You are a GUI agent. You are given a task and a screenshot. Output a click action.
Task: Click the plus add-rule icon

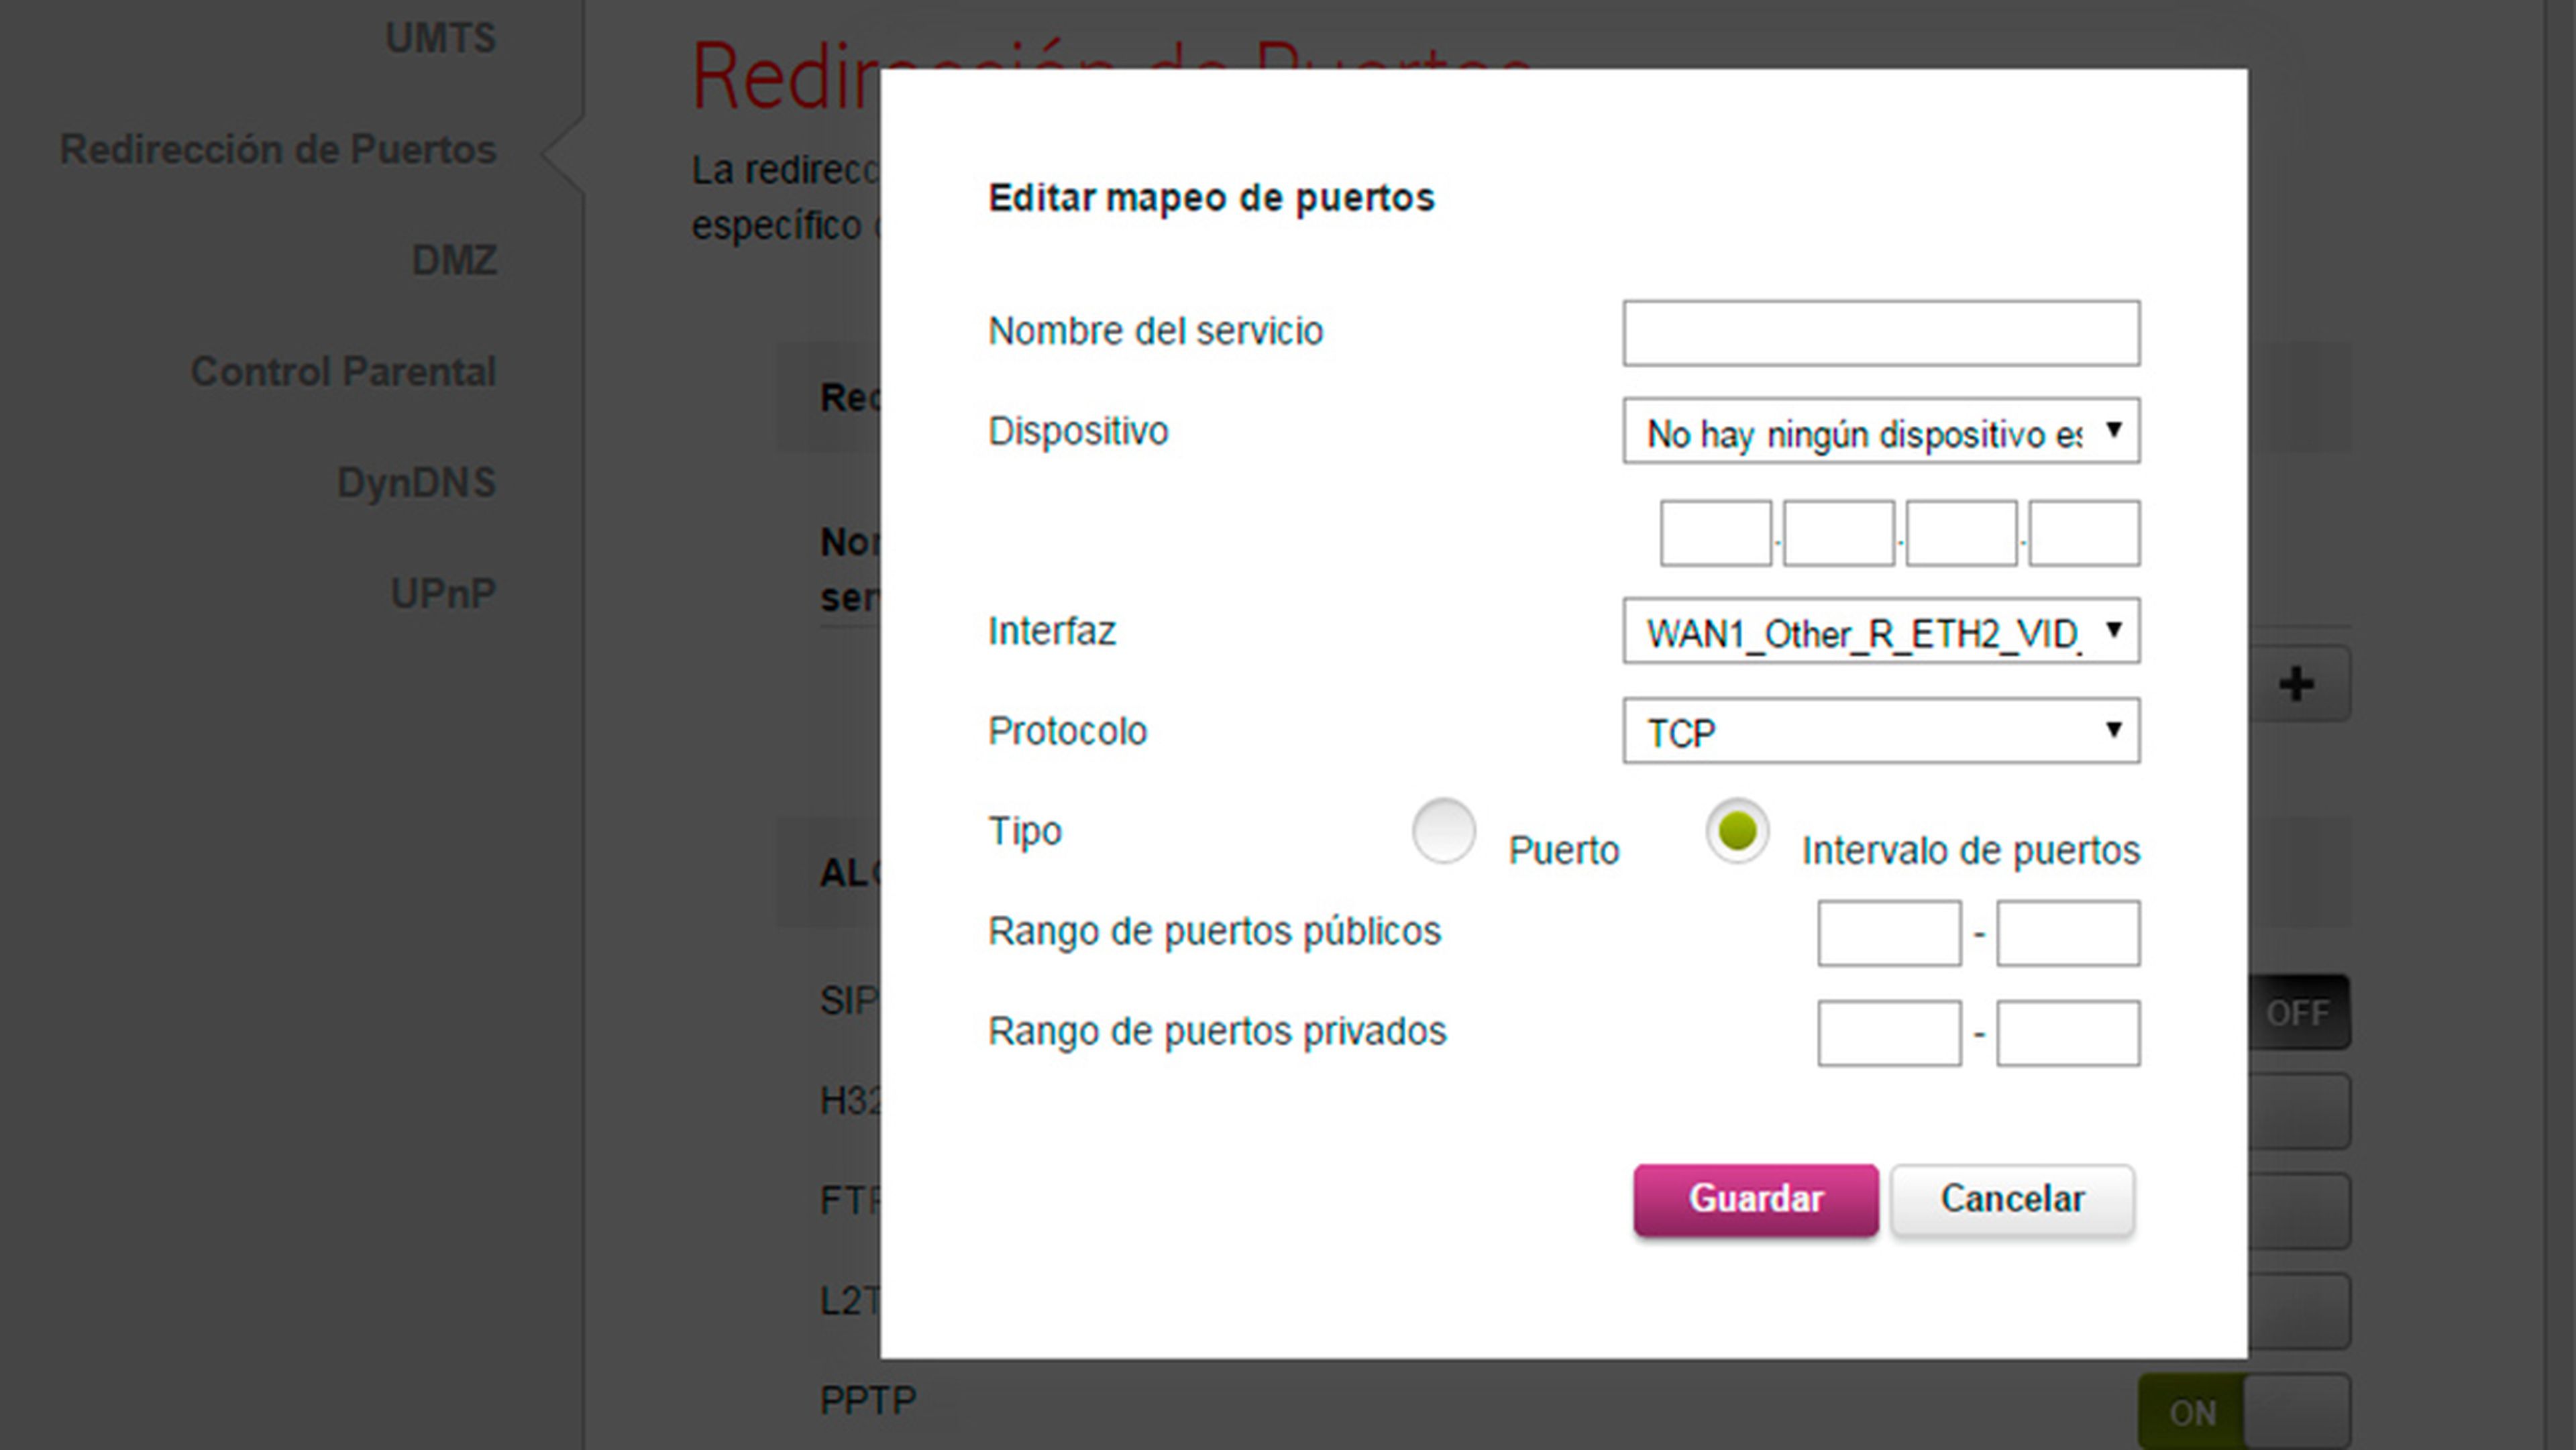2298,684
